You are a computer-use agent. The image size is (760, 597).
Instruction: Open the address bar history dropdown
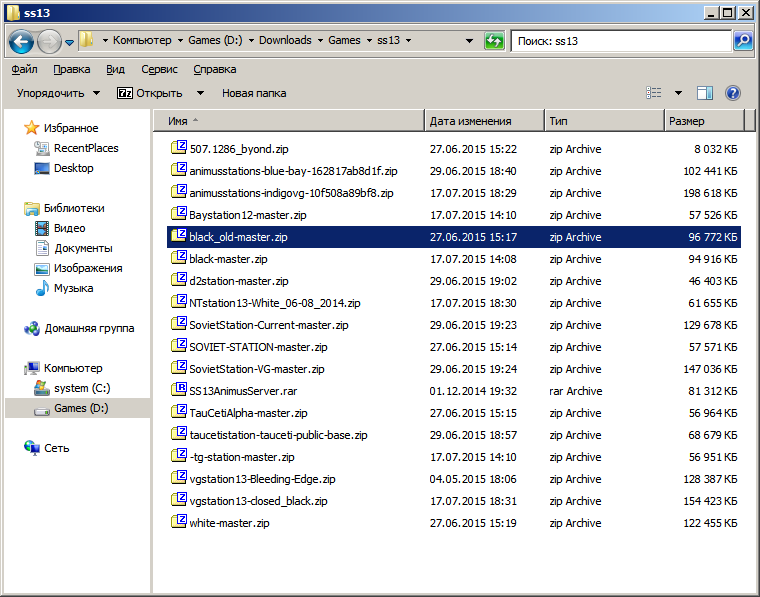(469, 41)
